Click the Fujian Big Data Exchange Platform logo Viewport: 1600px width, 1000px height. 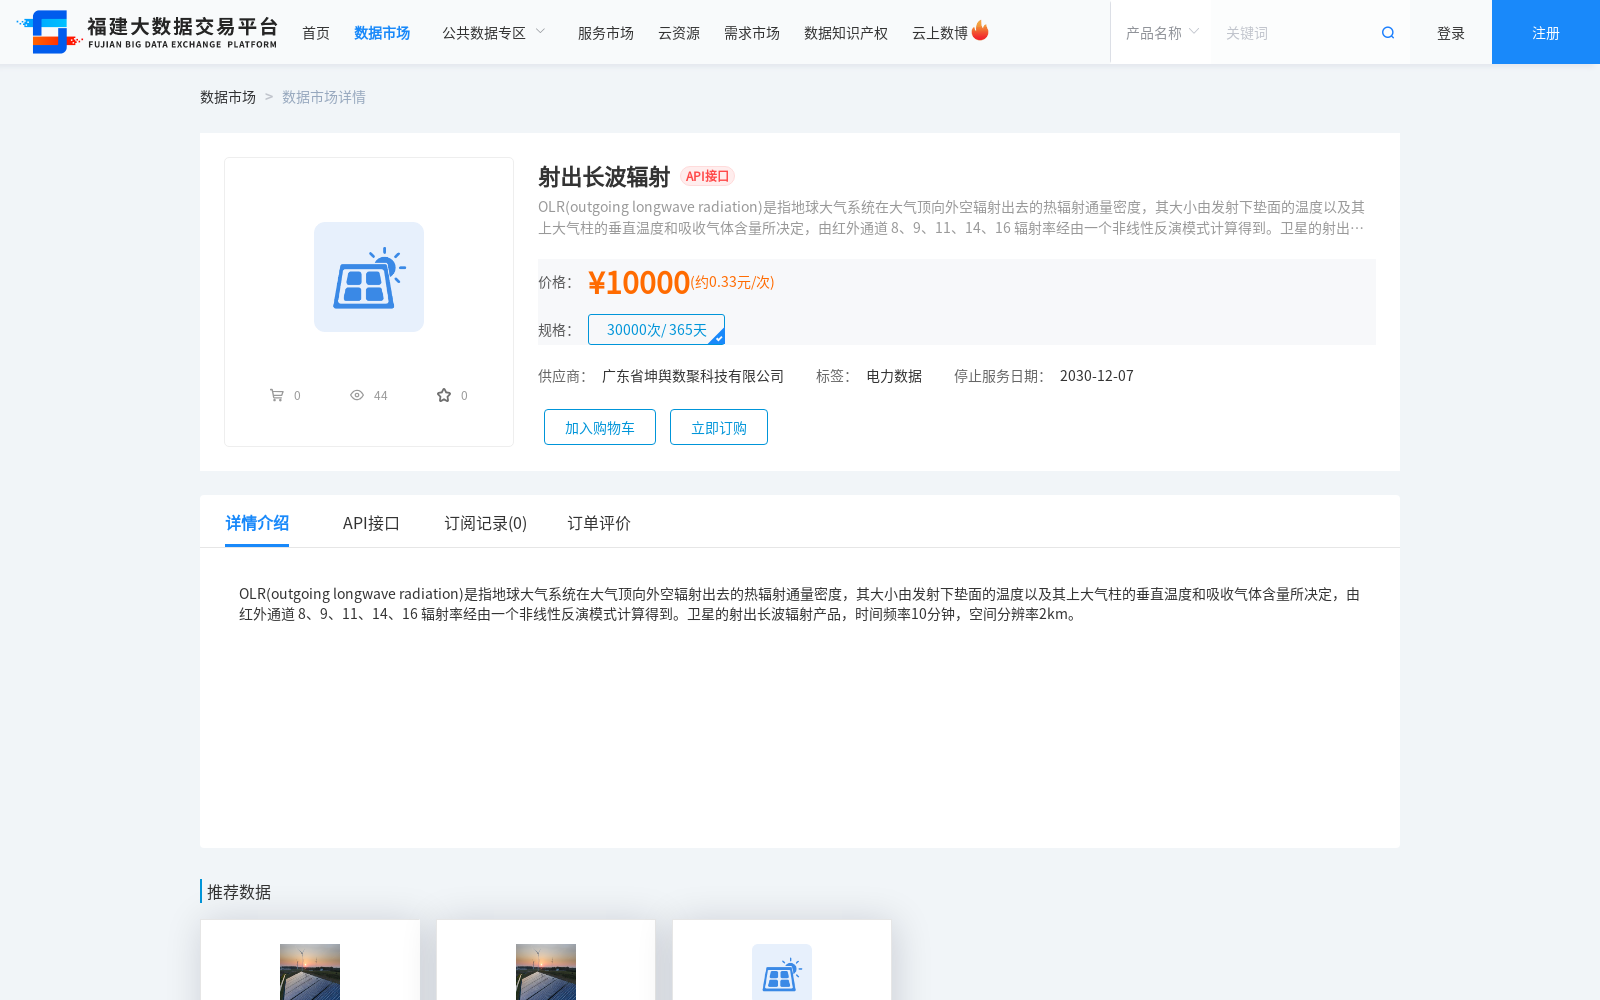147,32
